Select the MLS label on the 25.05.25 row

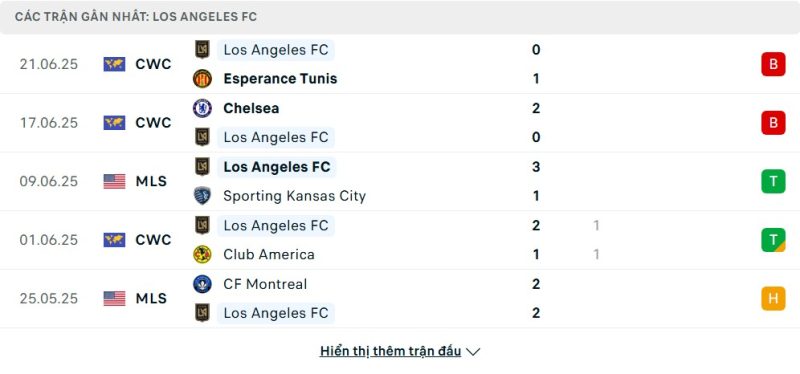[151, 298]
